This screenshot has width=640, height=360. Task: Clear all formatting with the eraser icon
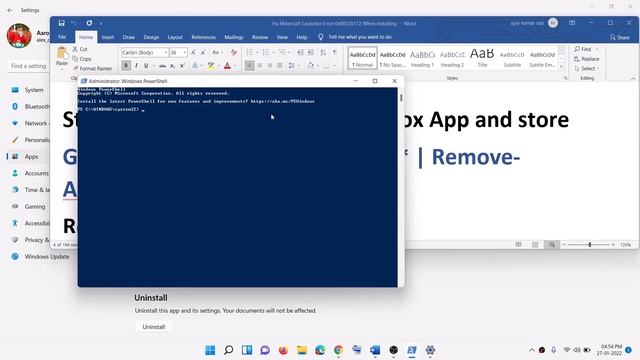pyautogui.click(x=234, y=52)
